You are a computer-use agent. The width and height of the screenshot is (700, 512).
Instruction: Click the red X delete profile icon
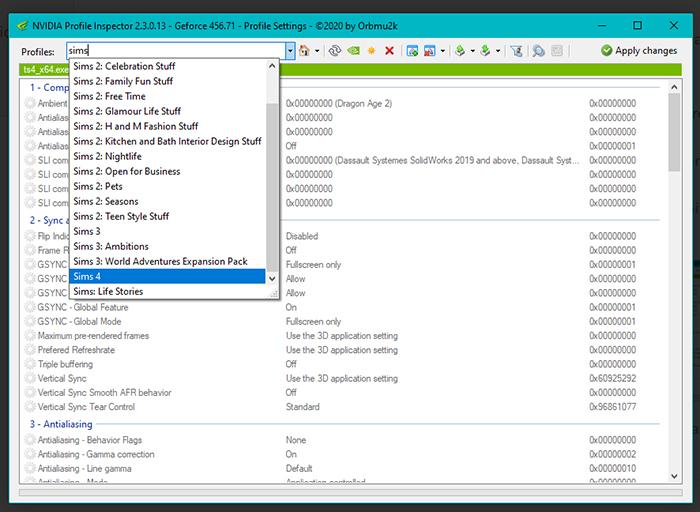(389, 51)
